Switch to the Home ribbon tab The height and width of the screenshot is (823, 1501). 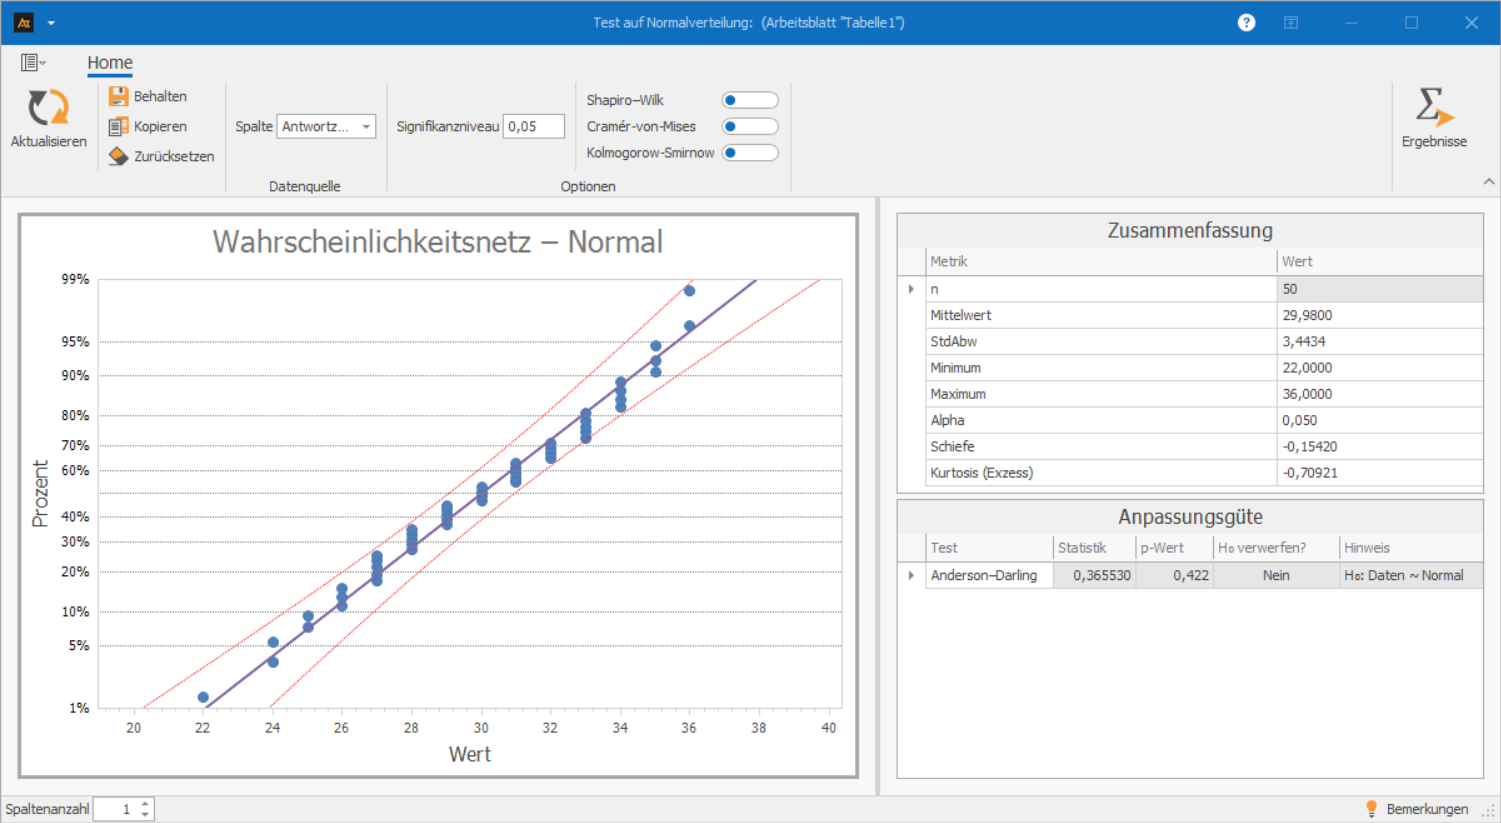pos(110,63)
